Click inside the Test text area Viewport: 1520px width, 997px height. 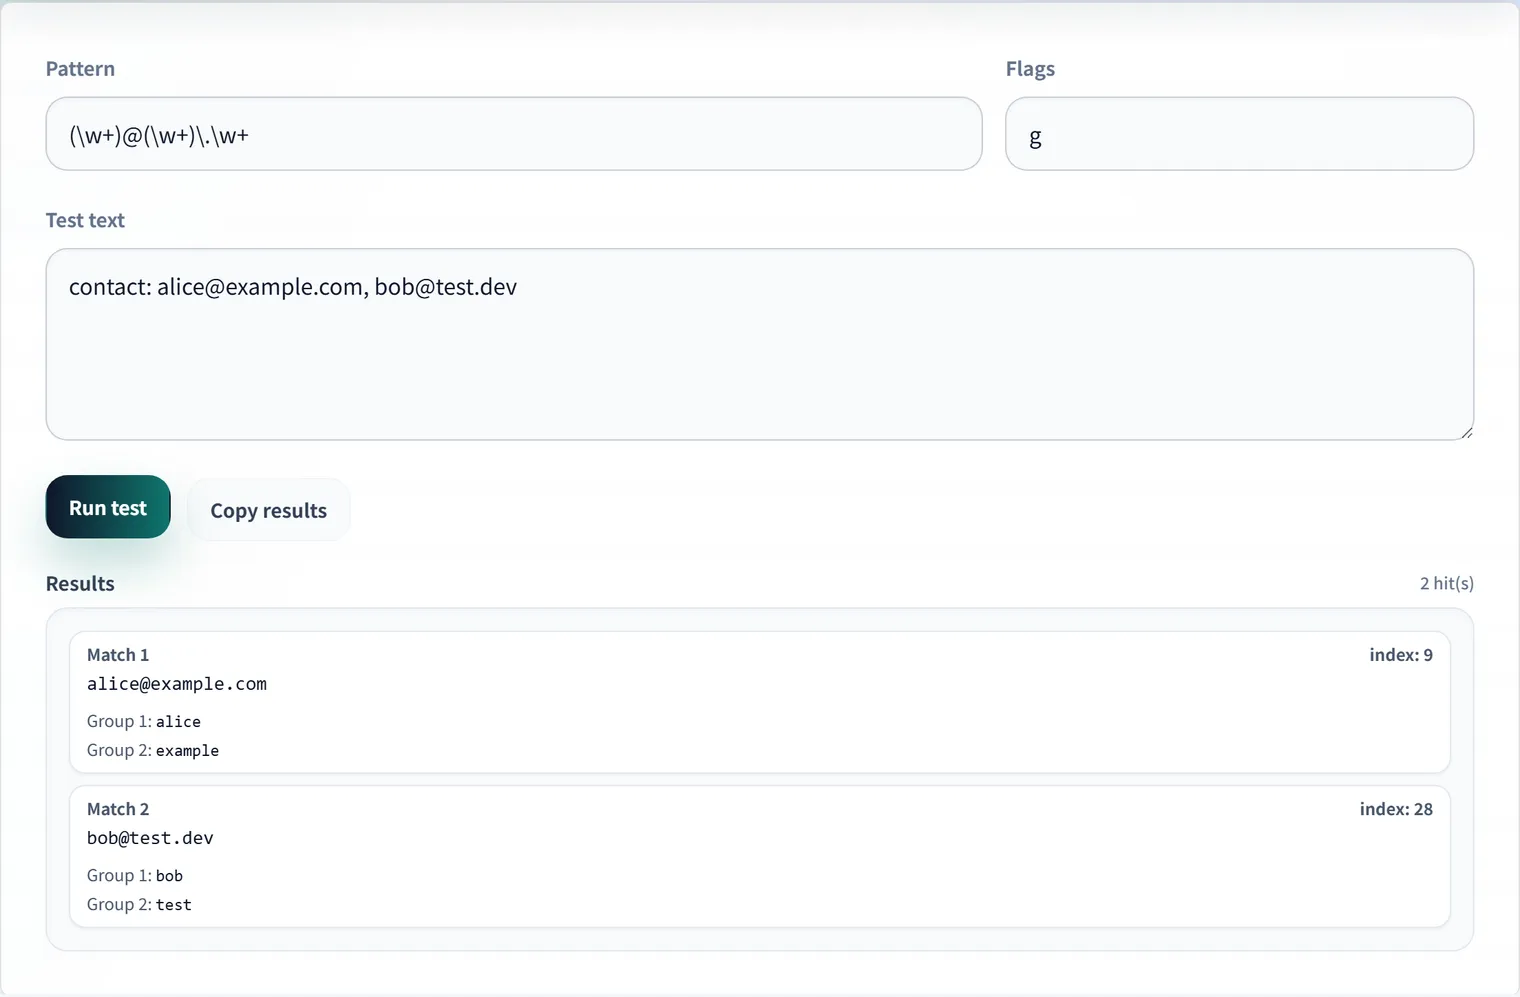760,344
